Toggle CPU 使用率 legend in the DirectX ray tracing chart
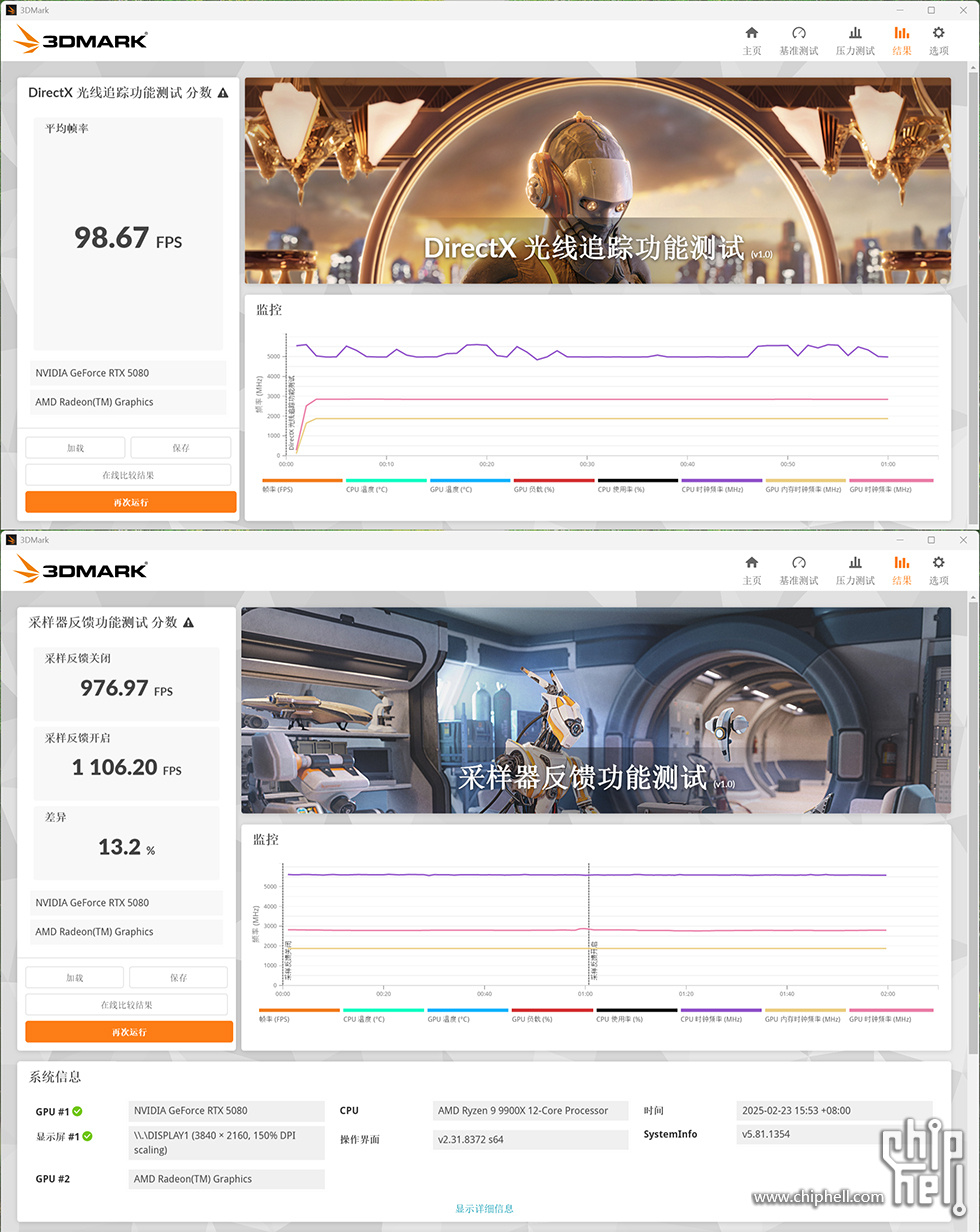 (639, 485)
